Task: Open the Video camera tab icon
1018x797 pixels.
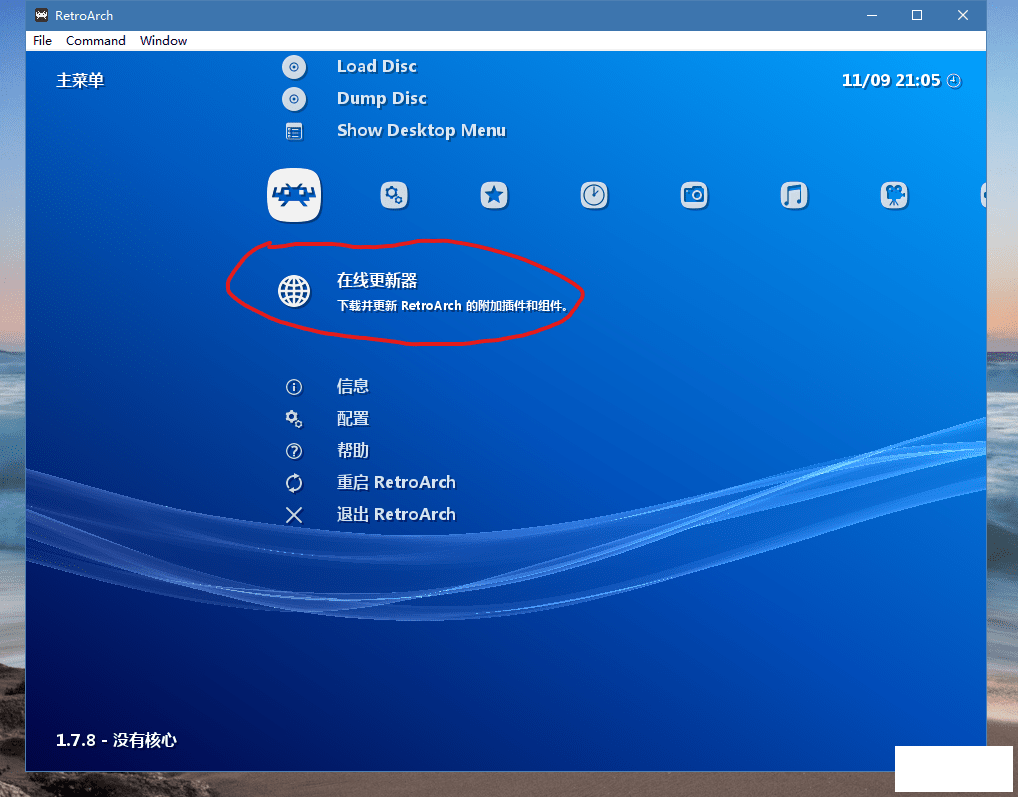Action: (894, 195)
